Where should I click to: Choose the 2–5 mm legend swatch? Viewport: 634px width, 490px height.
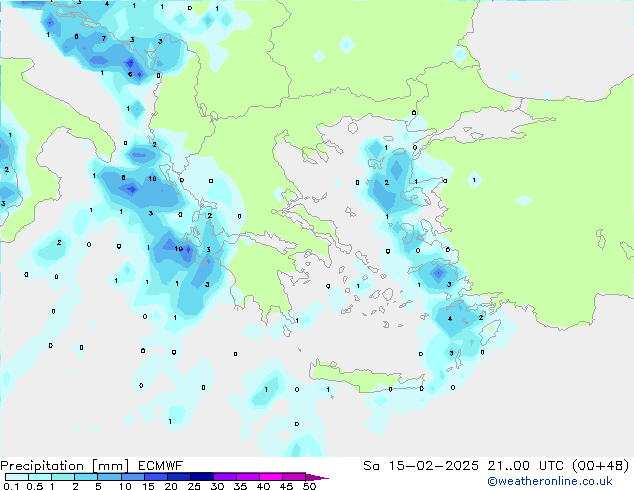(86, 477)
